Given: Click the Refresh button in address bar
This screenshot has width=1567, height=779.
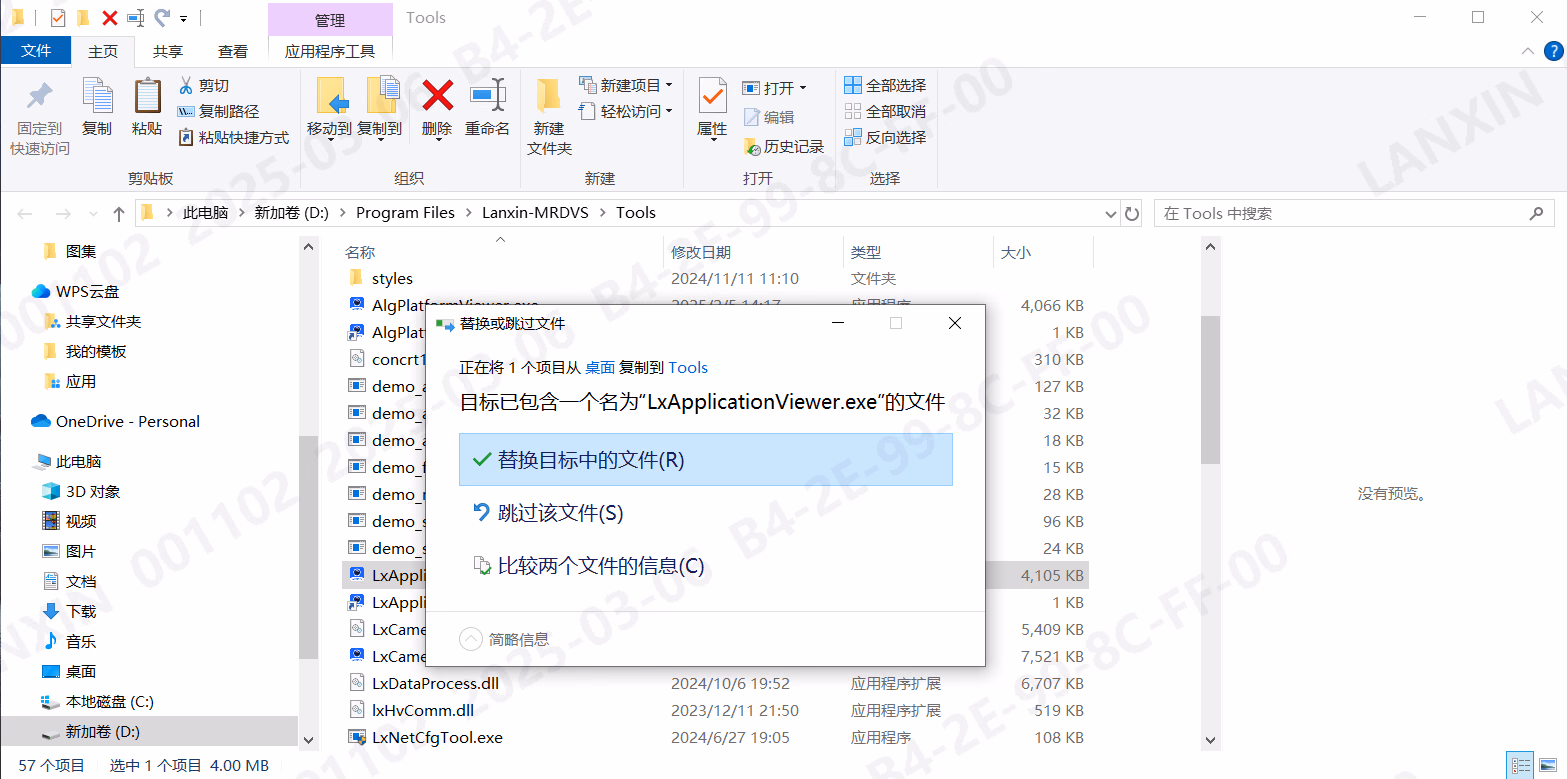Looking at the screenshot, I should (1132, 213).
